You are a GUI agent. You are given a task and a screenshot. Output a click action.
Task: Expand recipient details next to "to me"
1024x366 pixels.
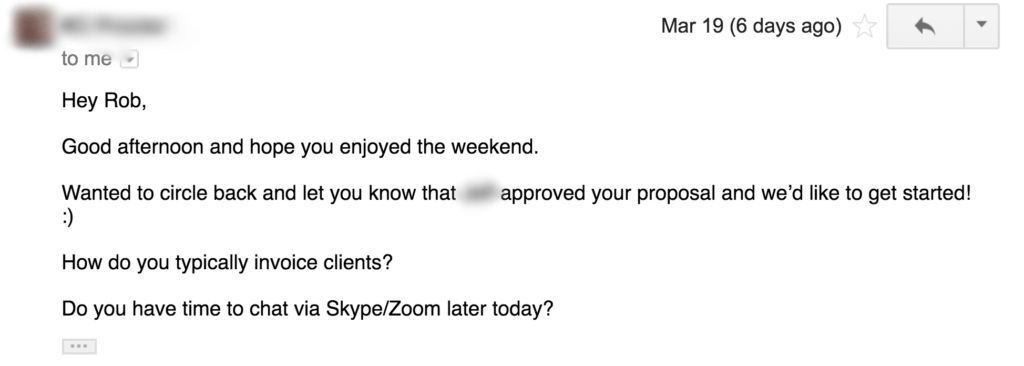[x=130, y=60]
